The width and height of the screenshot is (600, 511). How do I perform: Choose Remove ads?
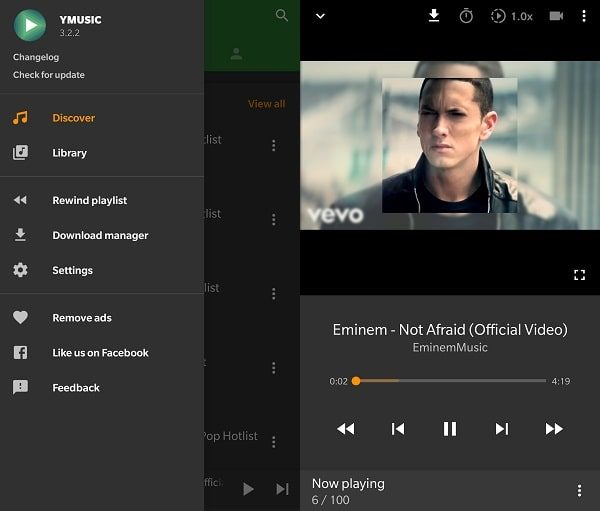[102, 318]
